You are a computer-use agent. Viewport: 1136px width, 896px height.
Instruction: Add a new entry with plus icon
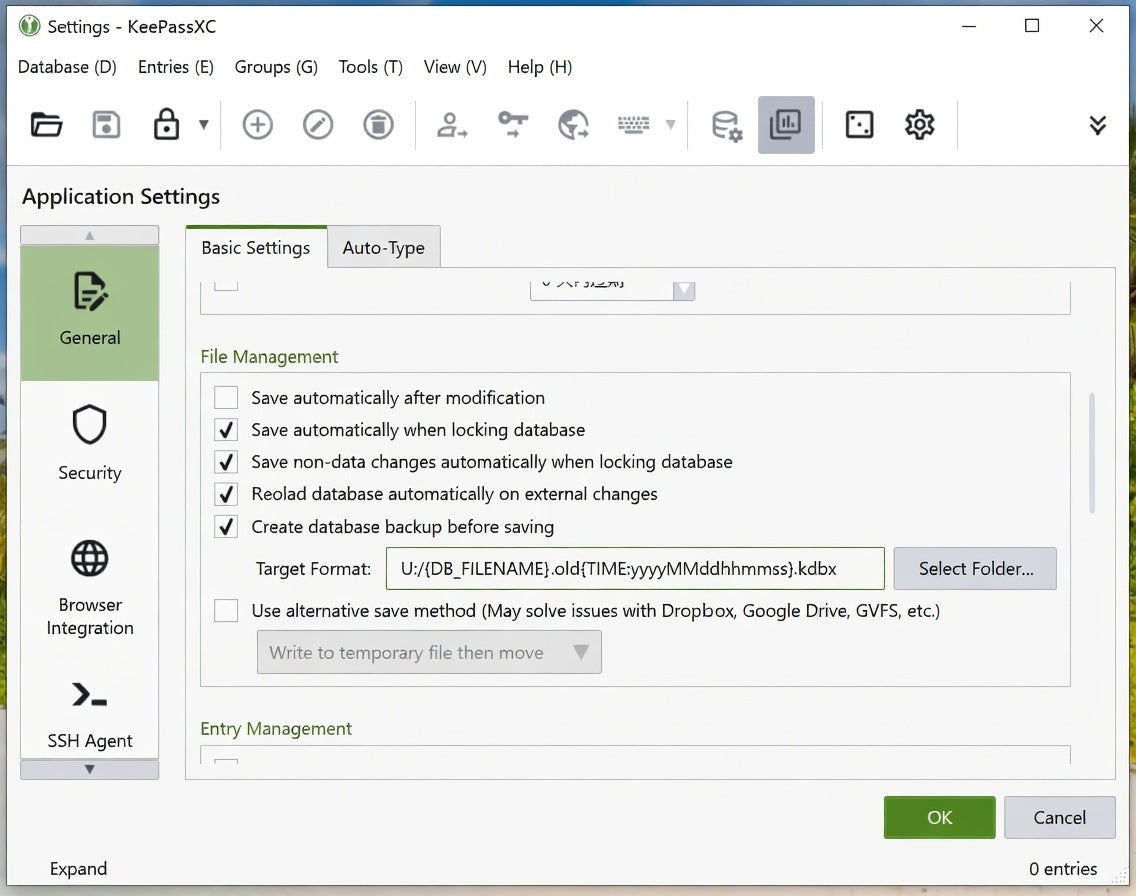[257, 125]
